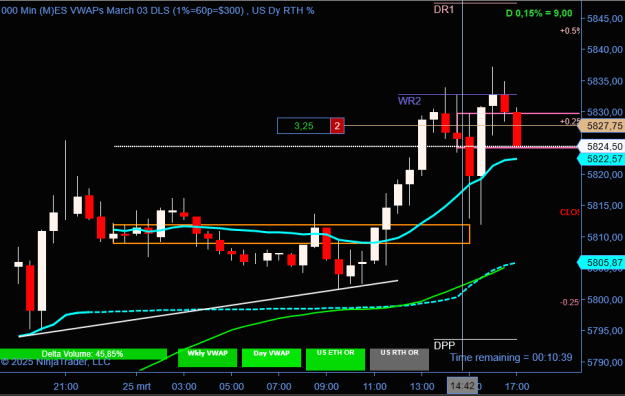Image resolution: width=625 pixels, height=396 pixels.
Task: Click the 03:00 time axis label
Action: [x=184, y=386]
